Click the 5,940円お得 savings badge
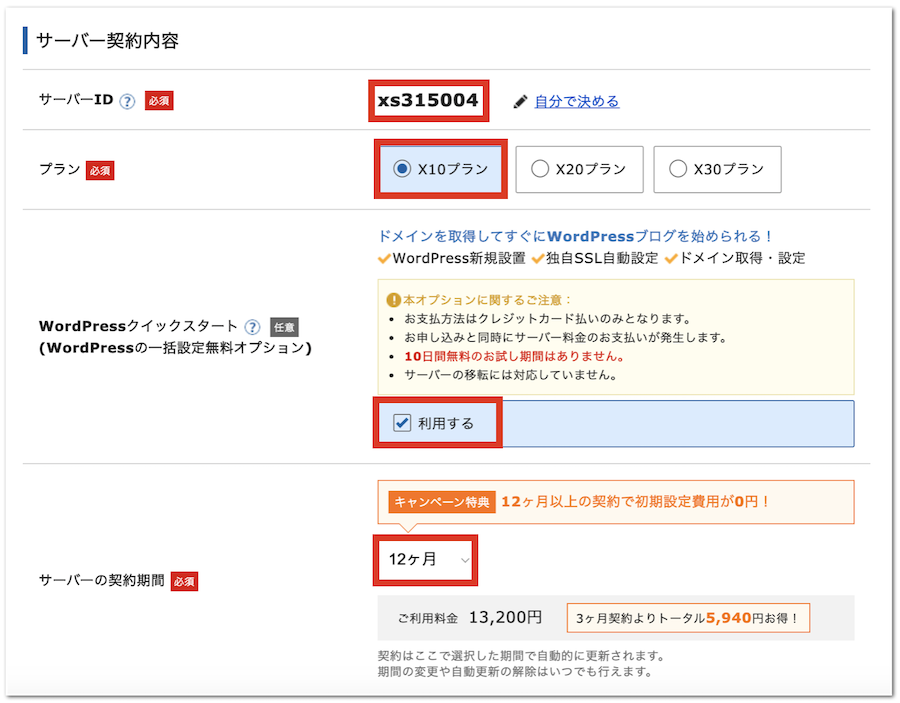 (x=687, y=618)
